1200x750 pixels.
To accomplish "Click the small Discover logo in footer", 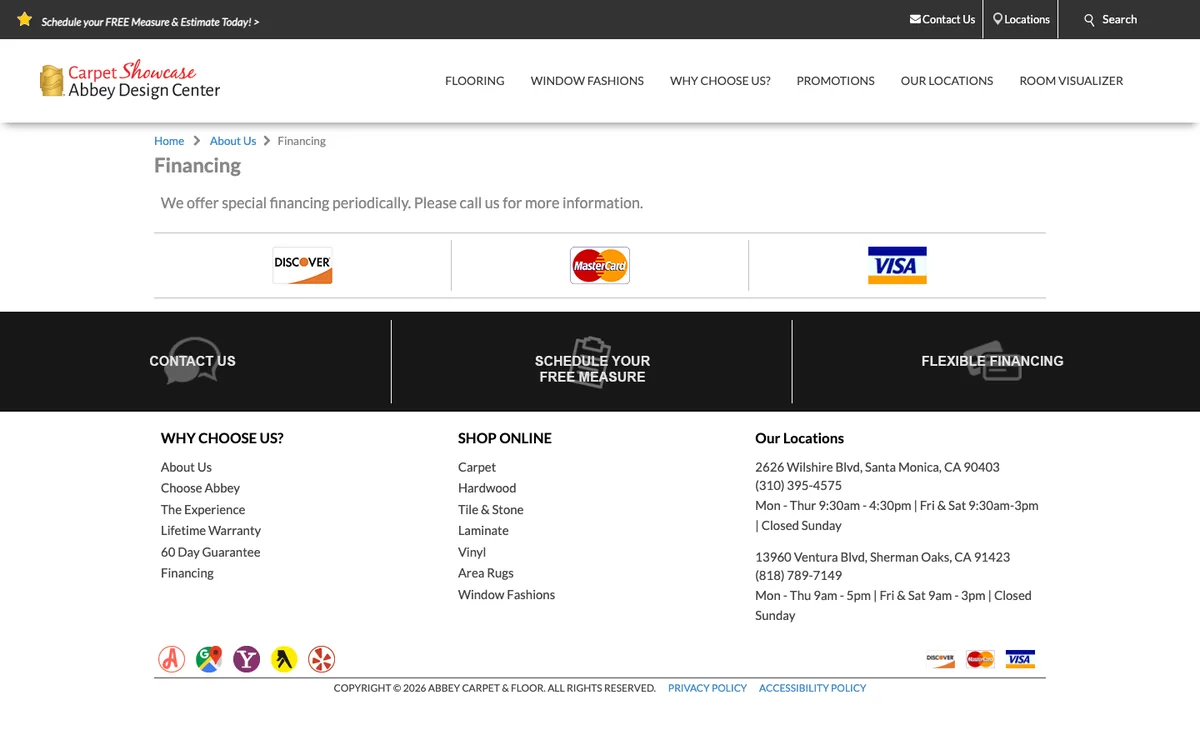I will (940, 659).
